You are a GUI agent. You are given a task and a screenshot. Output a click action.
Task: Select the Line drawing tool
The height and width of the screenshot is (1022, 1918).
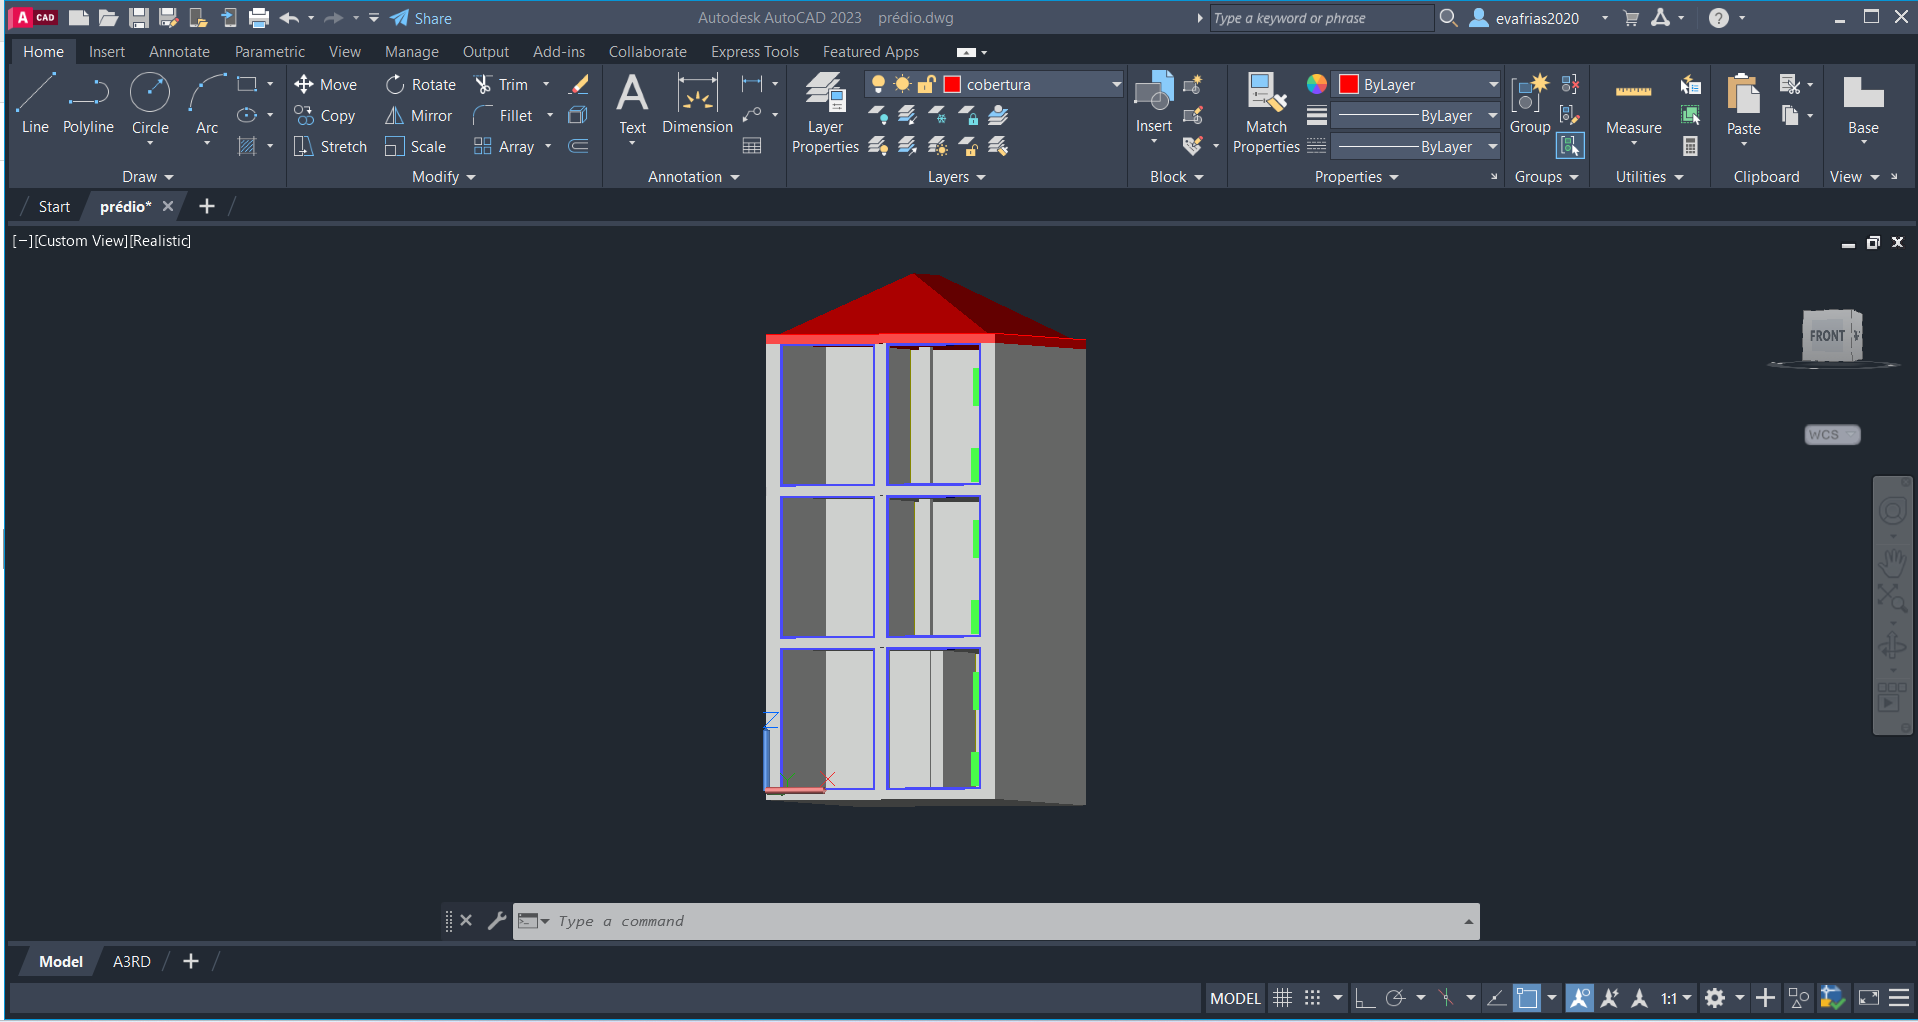point(35,102)
